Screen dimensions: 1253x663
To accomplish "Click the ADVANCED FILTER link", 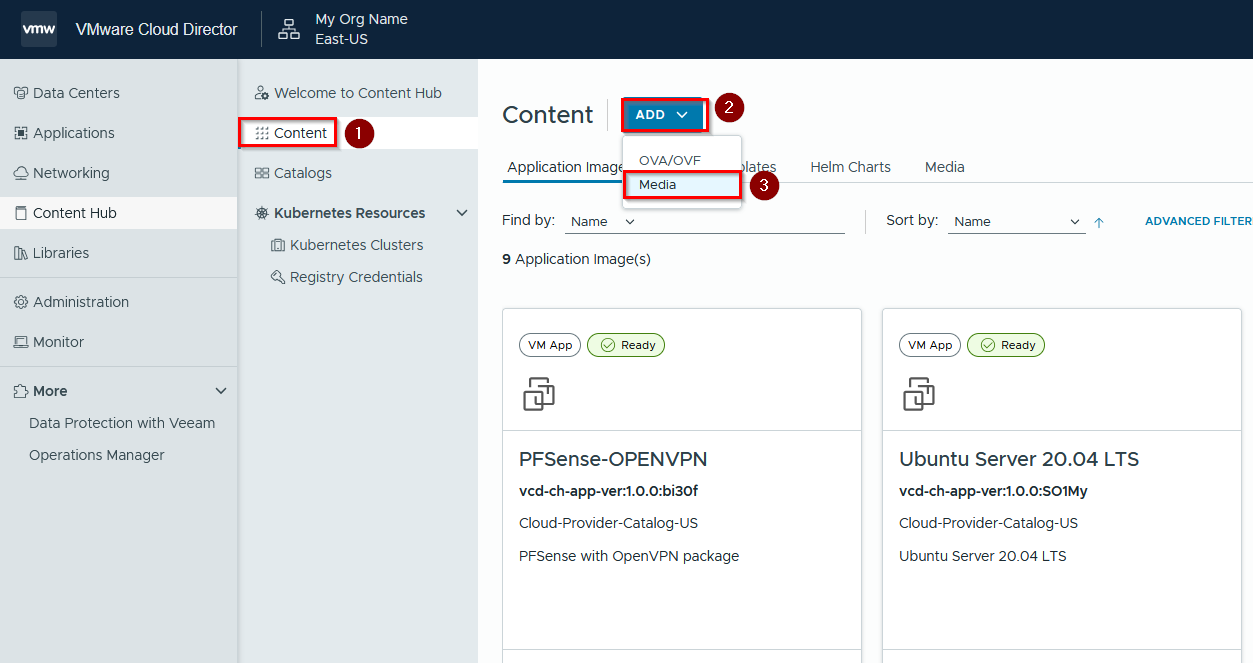I will click(x=1198, y=221).
